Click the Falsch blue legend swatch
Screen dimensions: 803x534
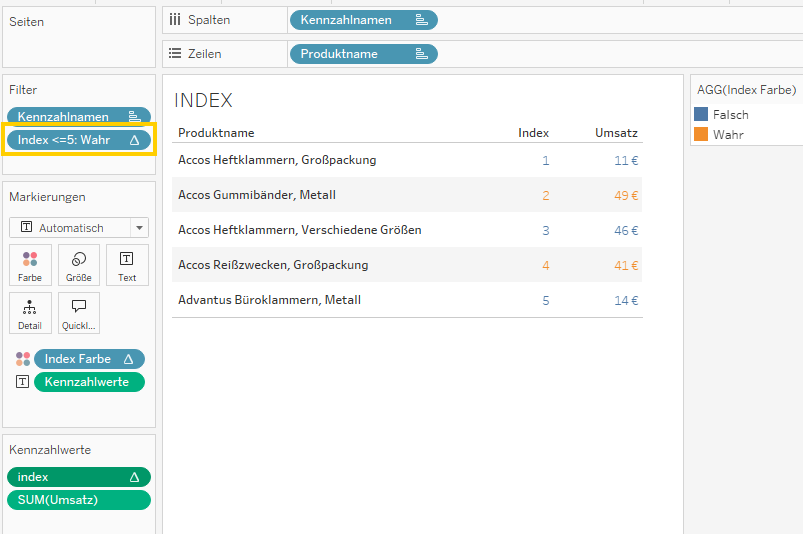tap(701, 115)
